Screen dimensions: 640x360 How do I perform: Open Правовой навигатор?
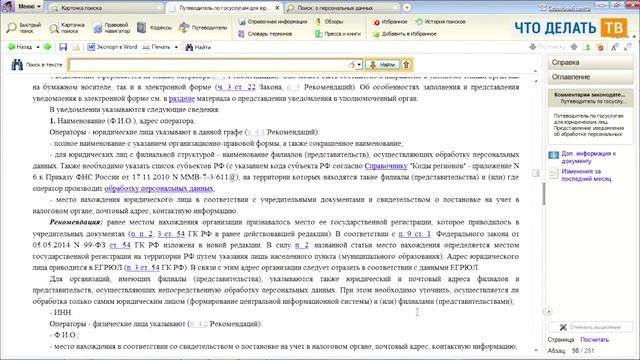point(111,28)
